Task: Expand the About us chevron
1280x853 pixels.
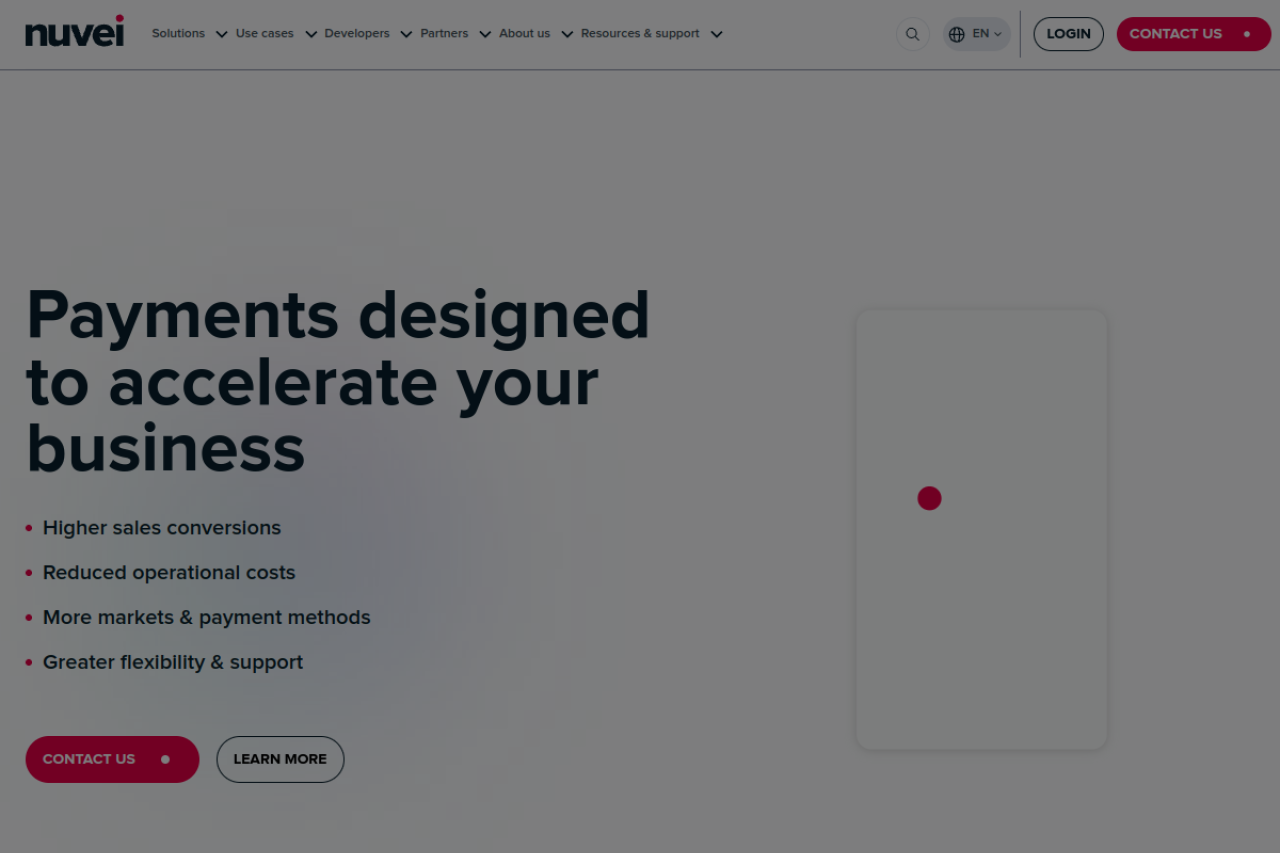Action: pyautogui.click(x=567, y=34)
